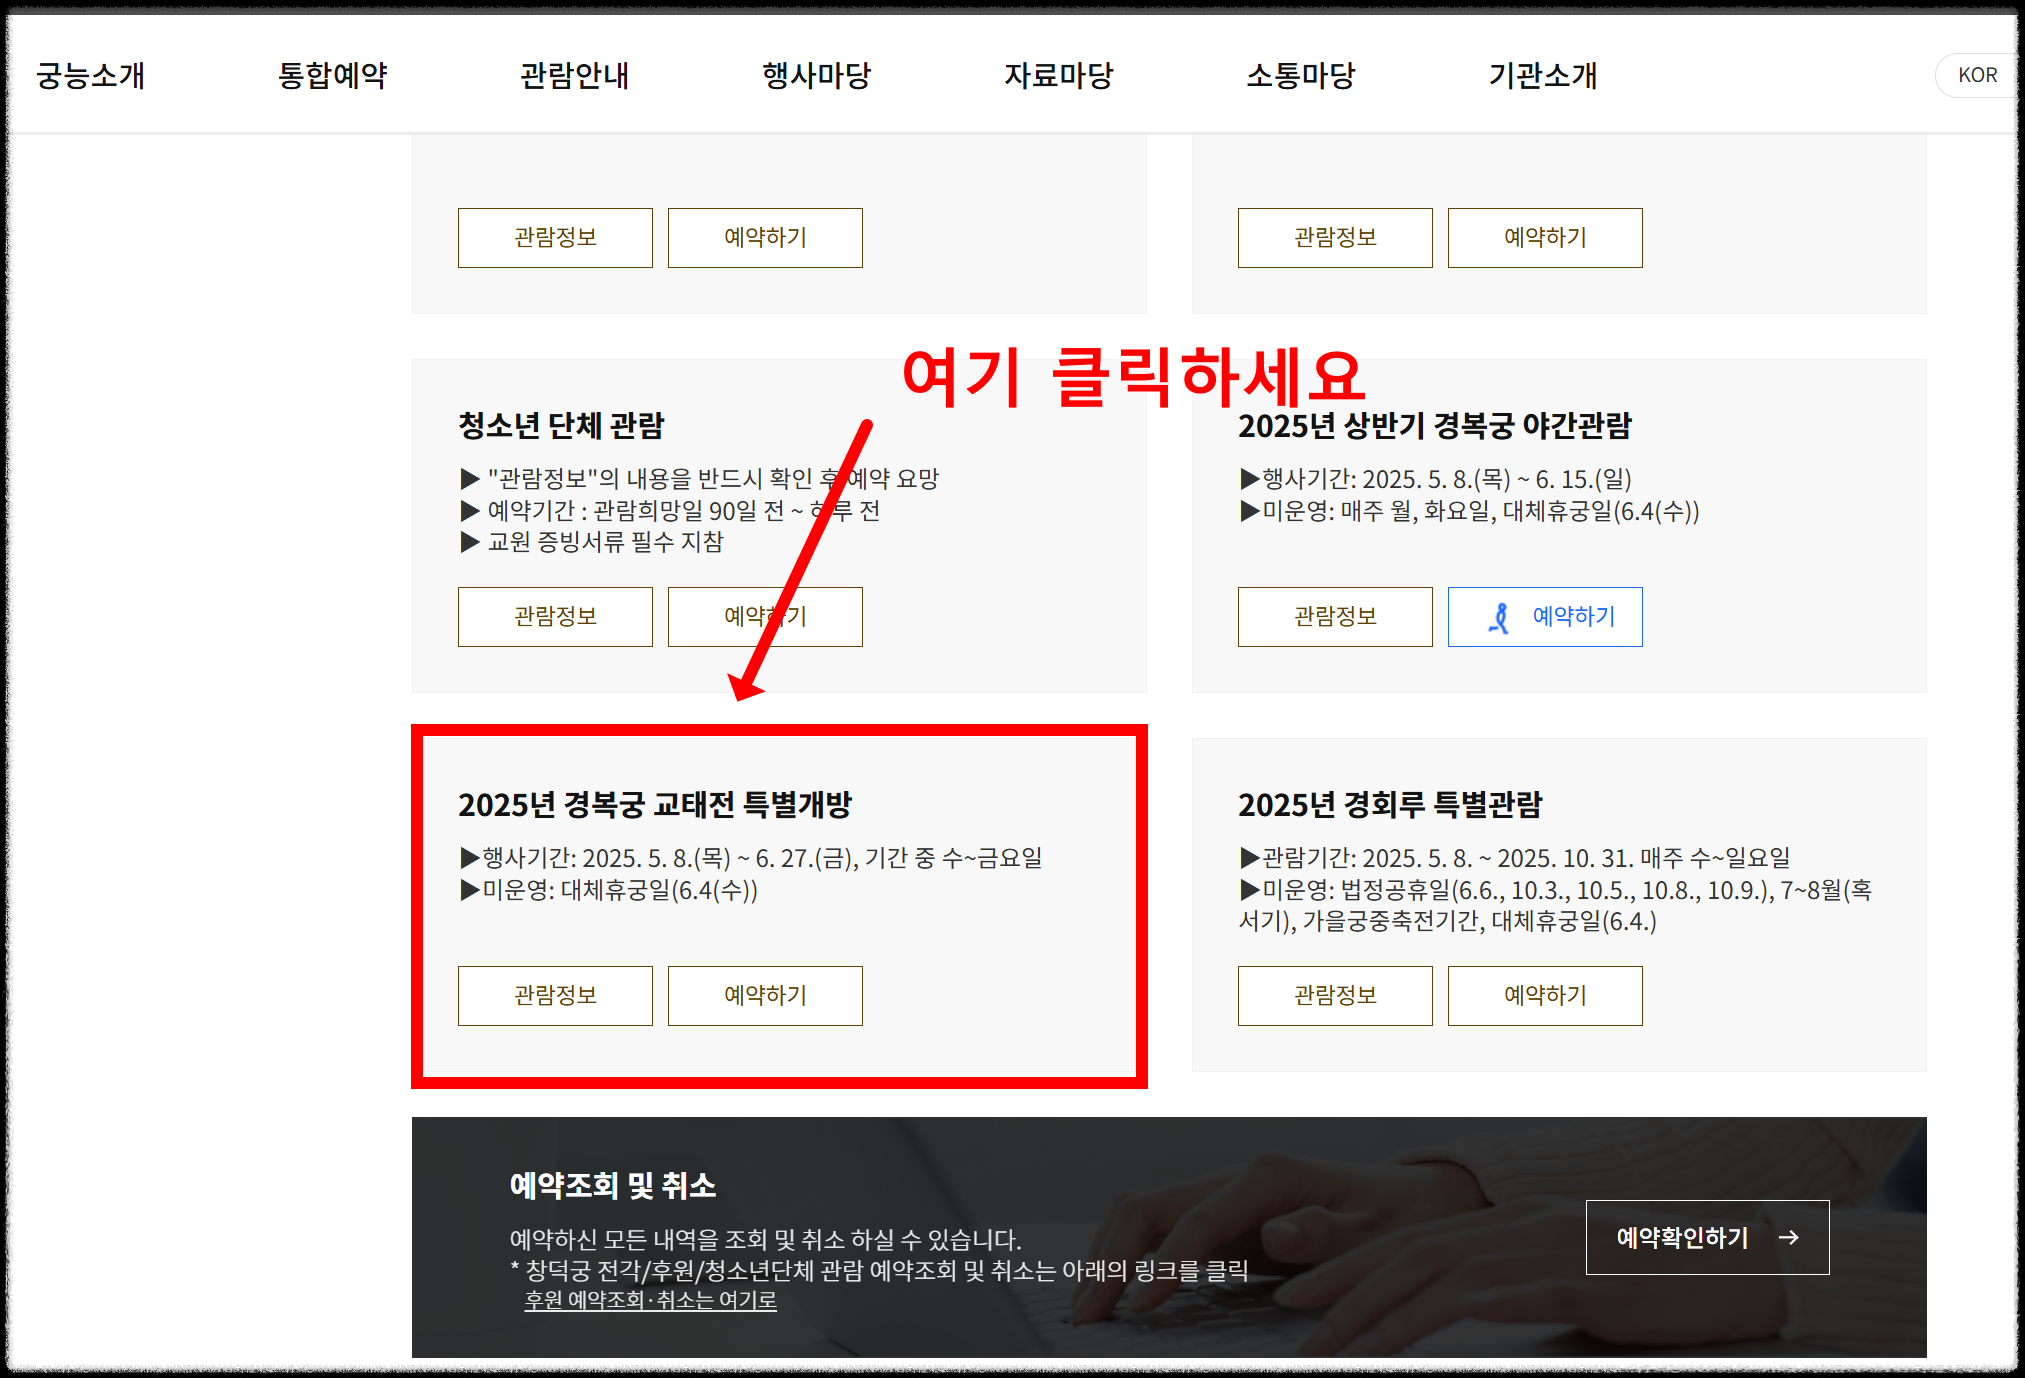The height and width of the screenshot is (1378, 2025).
Task: Open the 자료마당 menu
Action: (1059, 75)
